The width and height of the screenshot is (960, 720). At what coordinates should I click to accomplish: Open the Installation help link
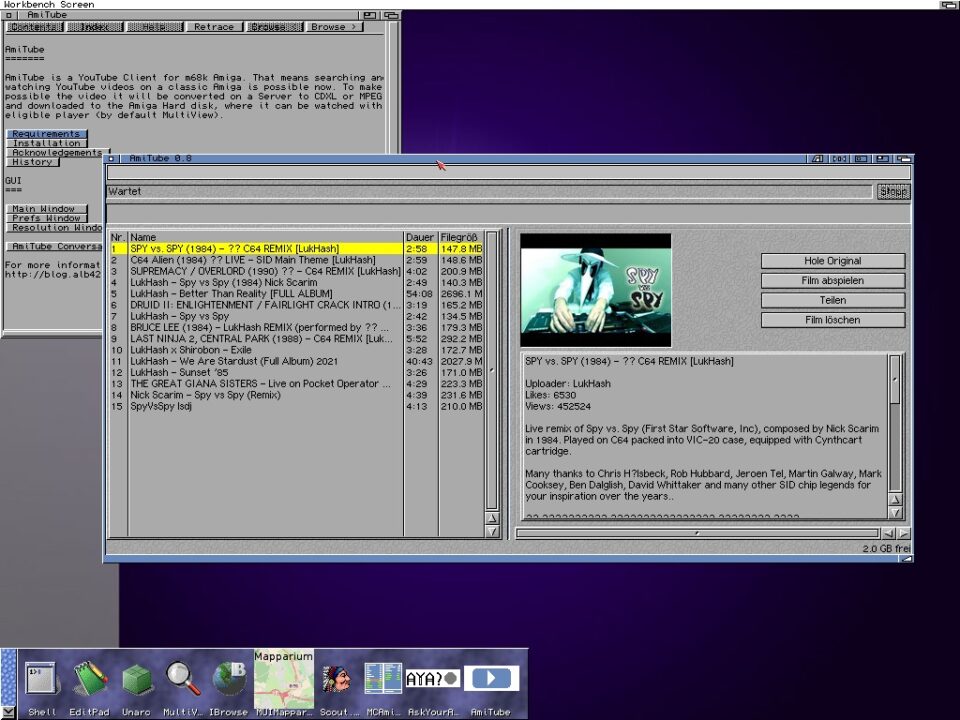47,143
